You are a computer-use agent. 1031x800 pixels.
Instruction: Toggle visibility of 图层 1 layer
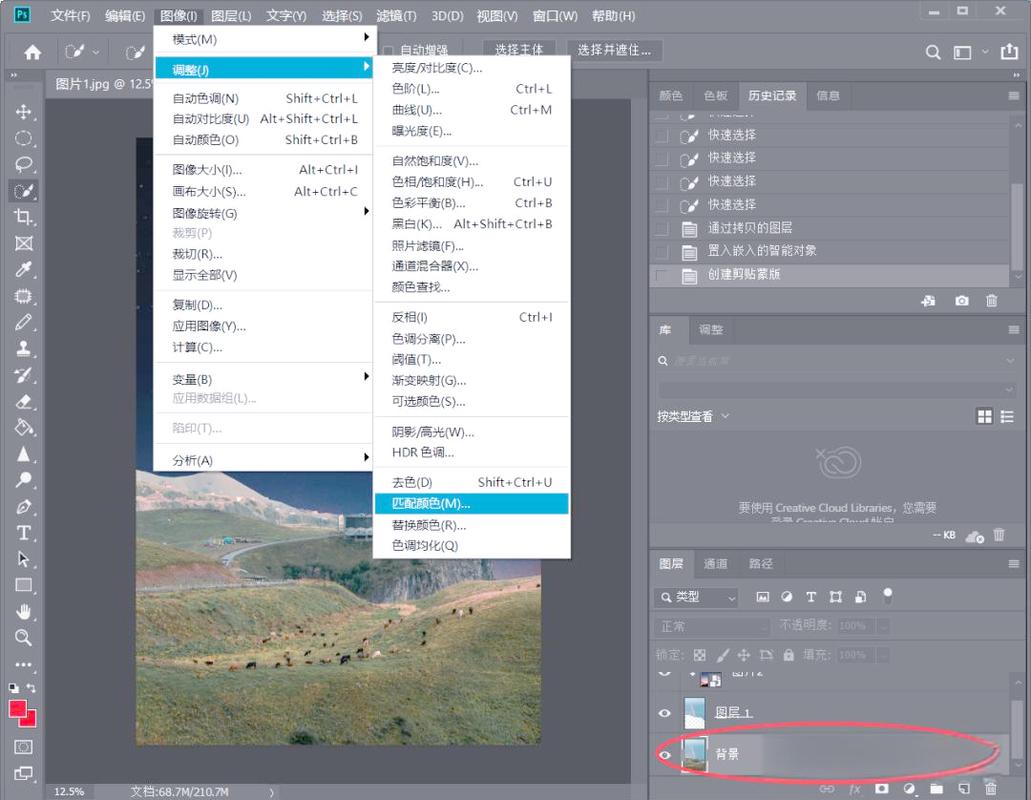[665, 713]
